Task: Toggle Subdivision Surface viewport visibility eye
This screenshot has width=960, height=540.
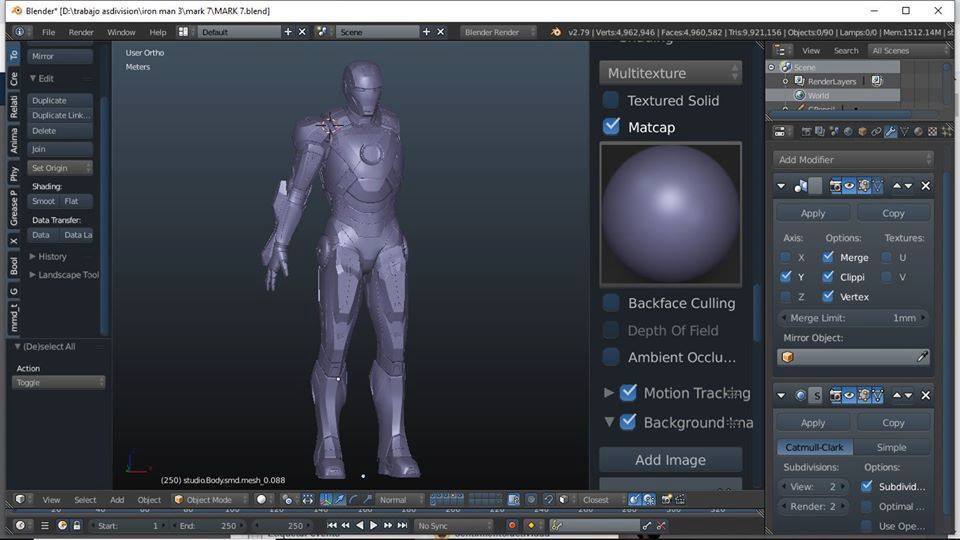Action: point(849,396)
